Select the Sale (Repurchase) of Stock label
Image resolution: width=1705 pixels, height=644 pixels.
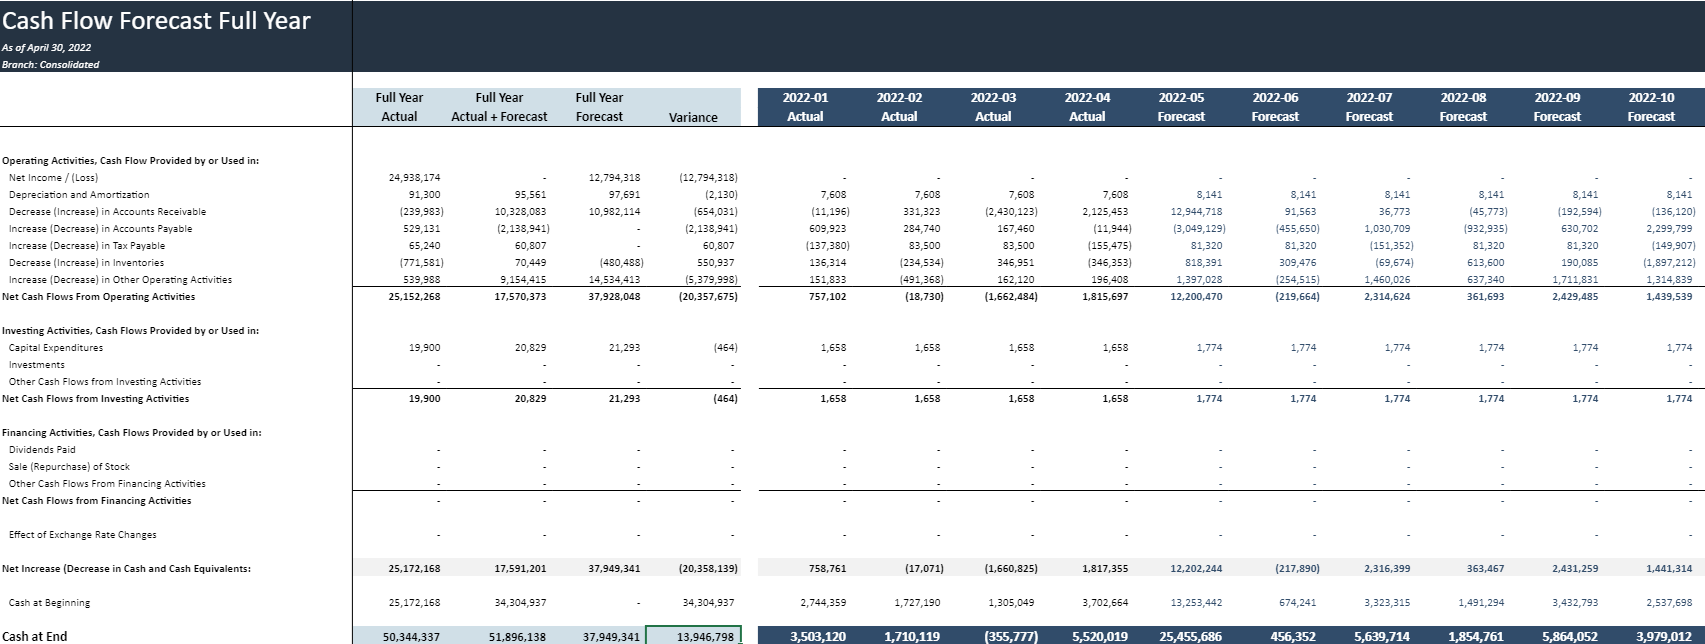(x=69, y=467)
